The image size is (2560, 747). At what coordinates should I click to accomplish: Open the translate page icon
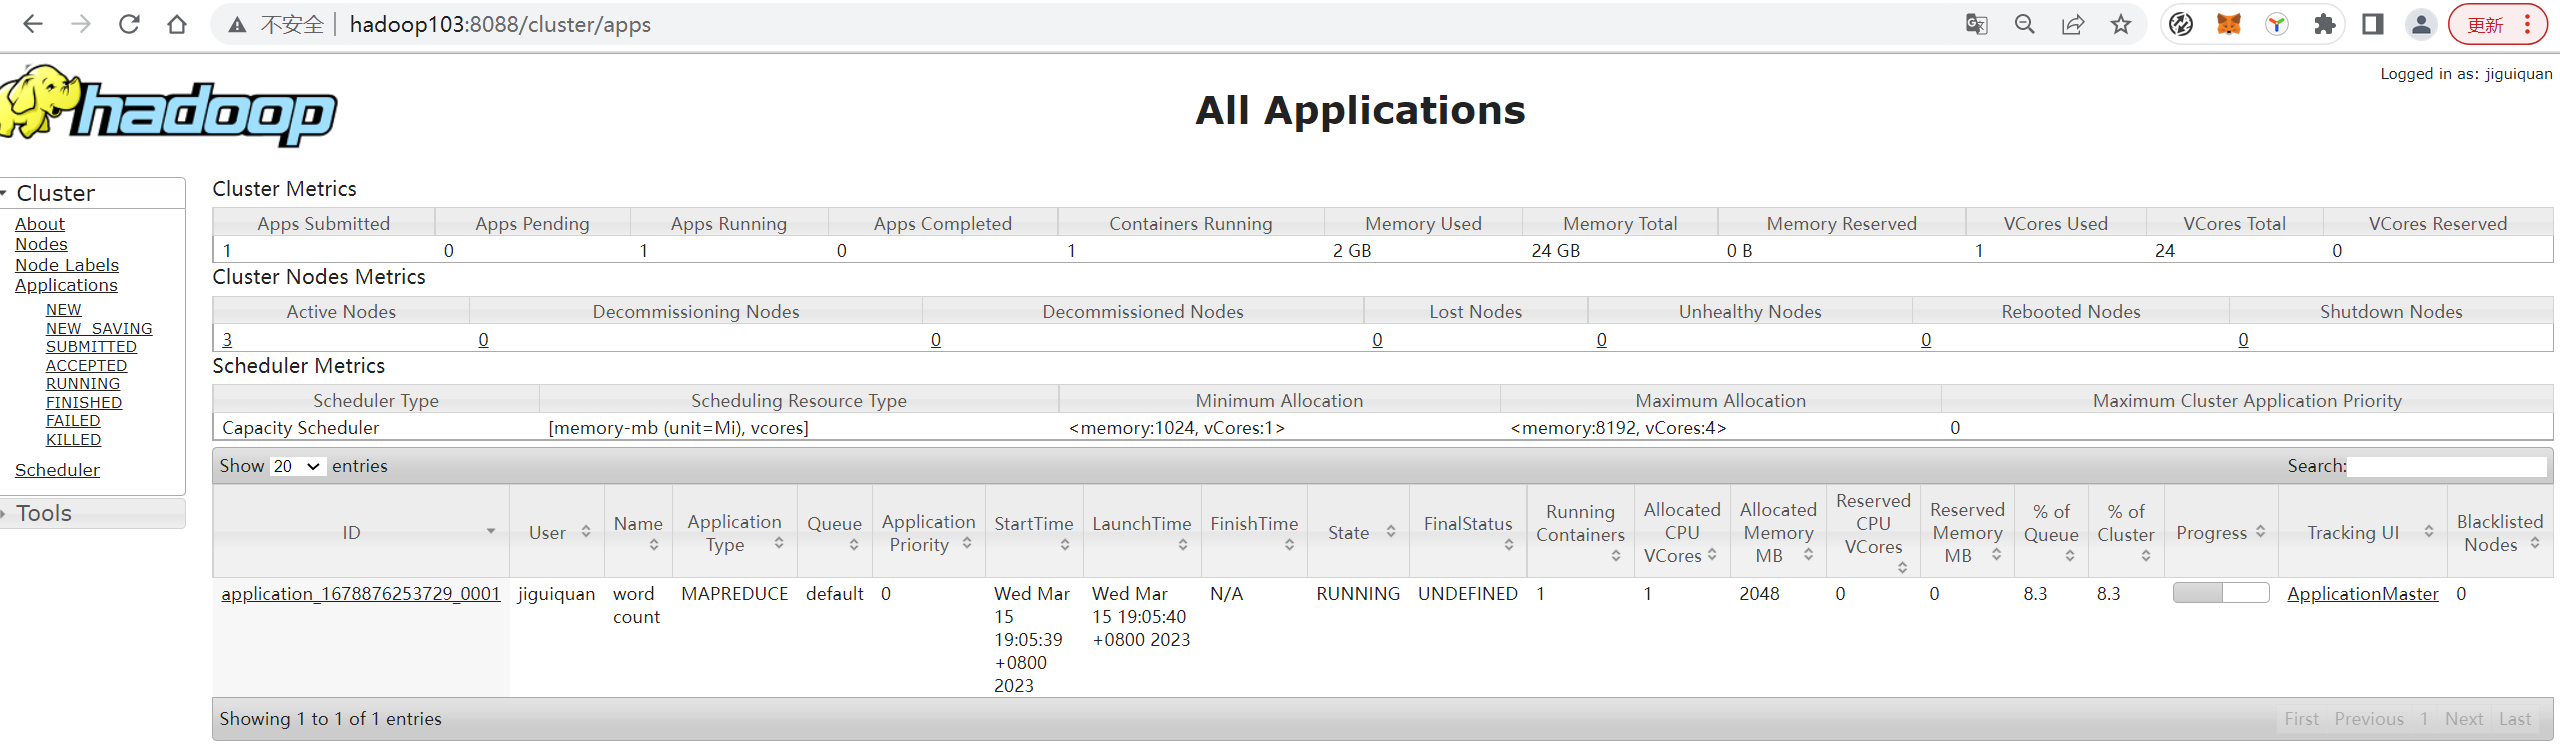coord(1976,24)
